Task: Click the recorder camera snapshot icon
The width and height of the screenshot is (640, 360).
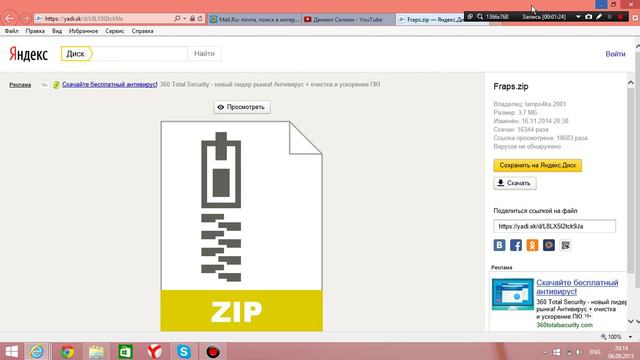Action: click(588, 17)
